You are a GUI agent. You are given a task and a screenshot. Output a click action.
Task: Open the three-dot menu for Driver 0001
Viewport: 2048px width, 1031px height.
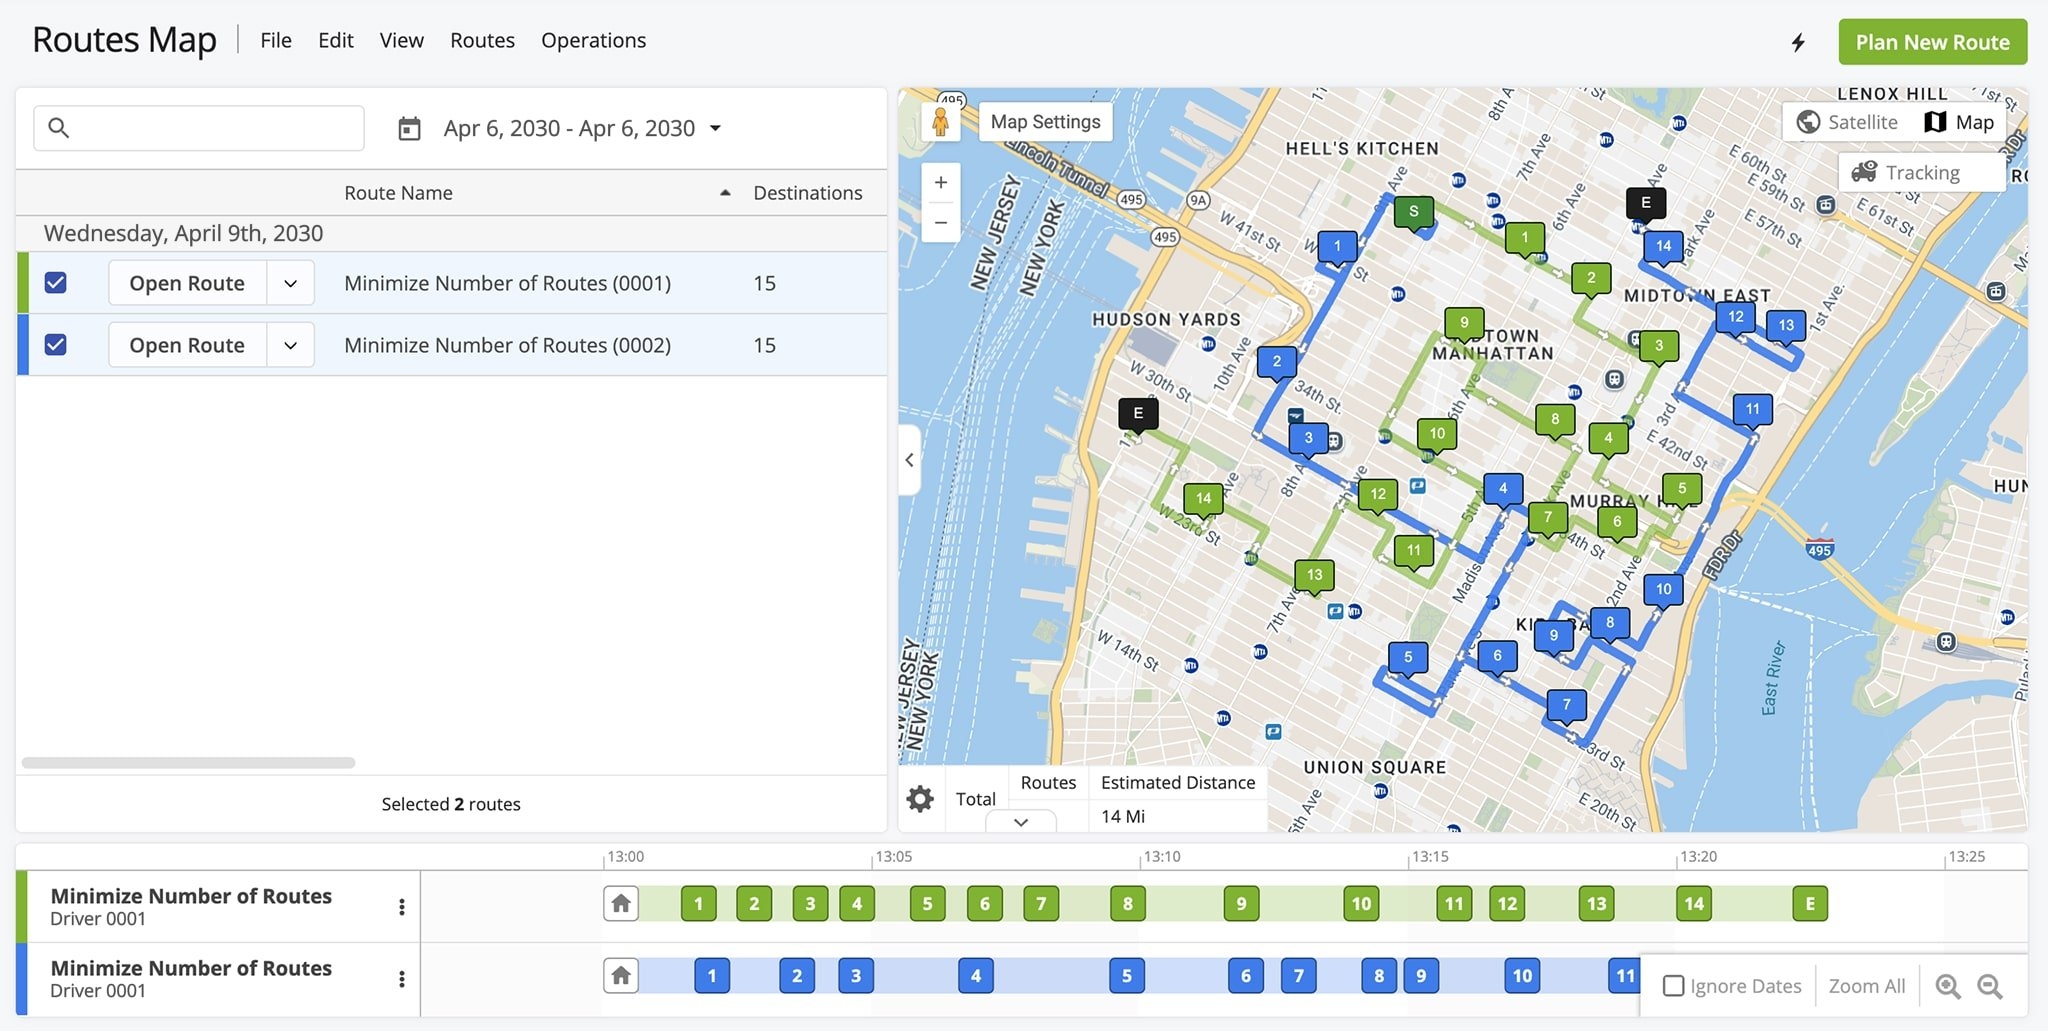(x=403, y=906)
